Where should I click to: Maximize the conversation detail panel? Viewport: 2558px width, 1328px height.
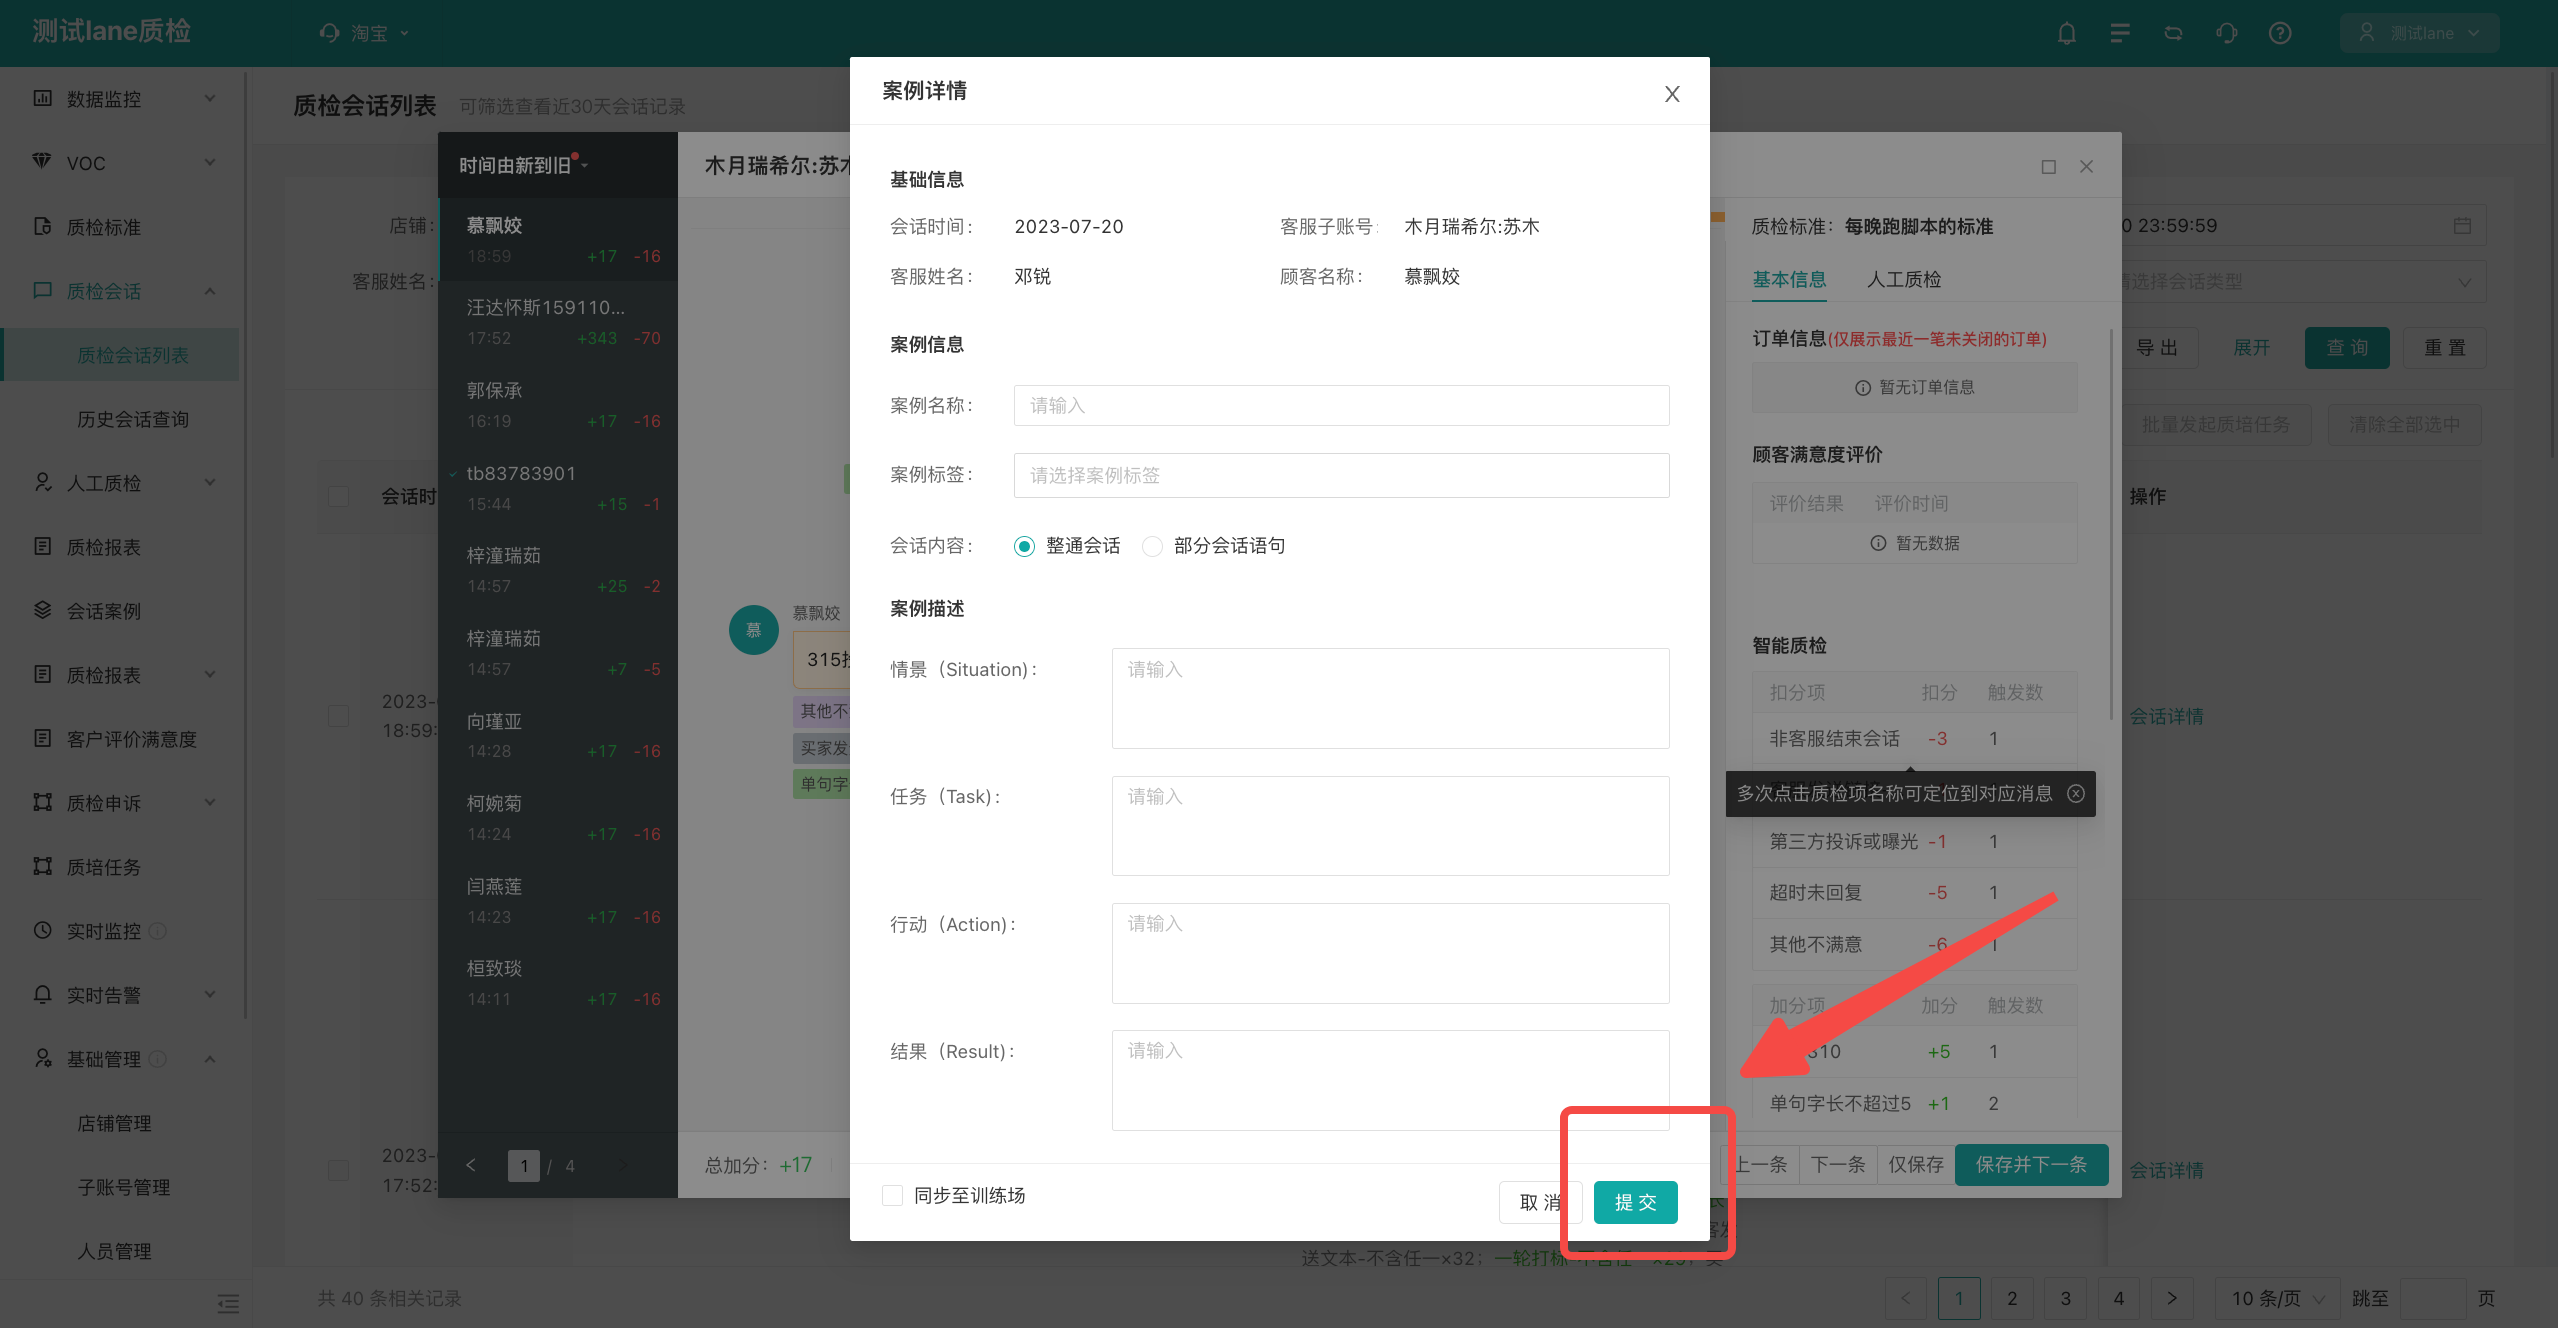click(2048, 167)
